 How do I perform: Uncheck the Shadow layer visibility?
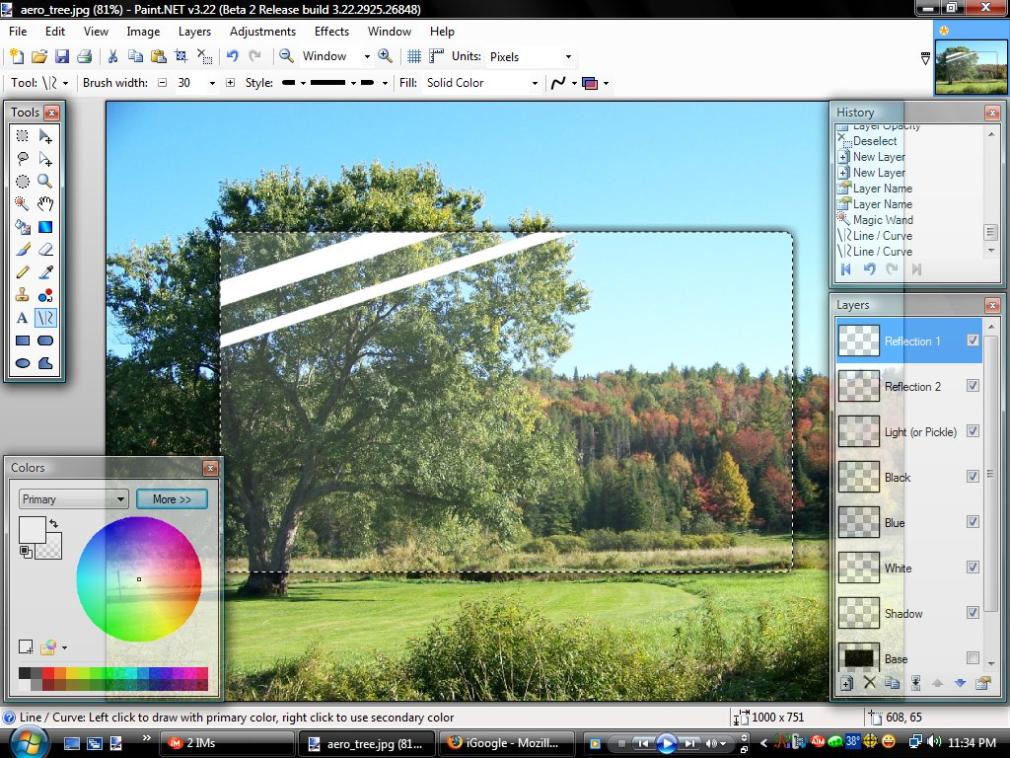[x=972, y=613]
